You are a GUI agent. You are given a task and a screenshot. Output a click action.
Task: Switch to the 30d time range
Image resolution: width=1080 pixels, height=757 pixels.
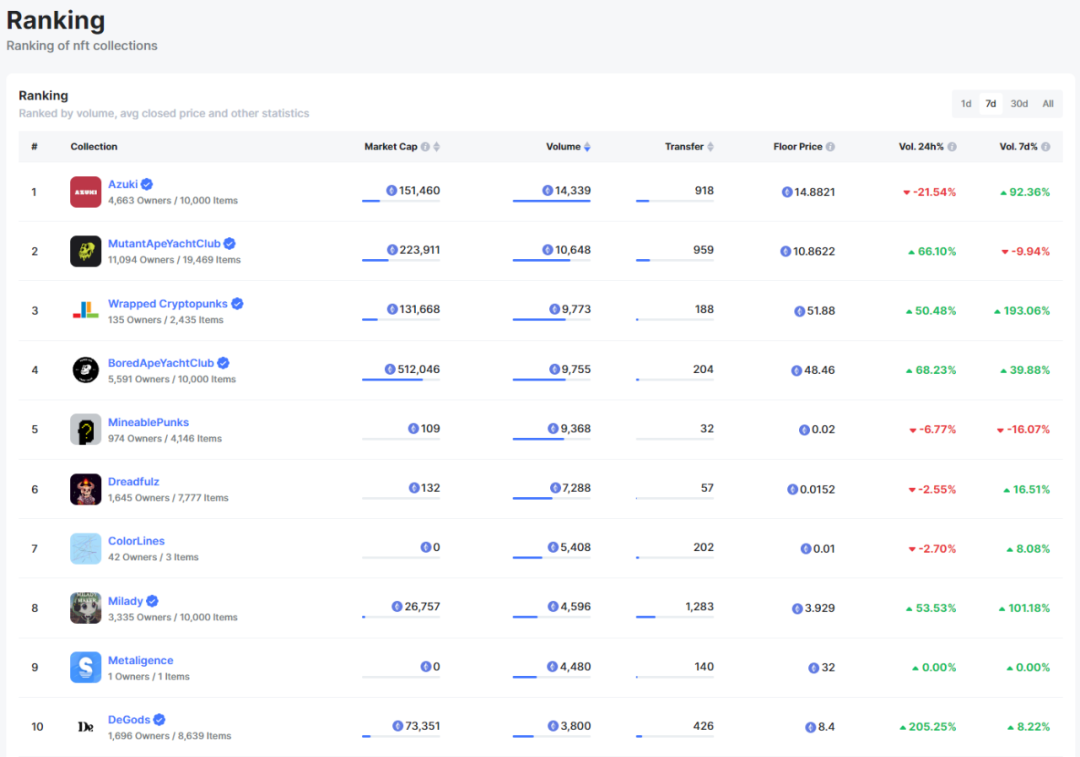pyautogui.click(x=1019, y=103)
